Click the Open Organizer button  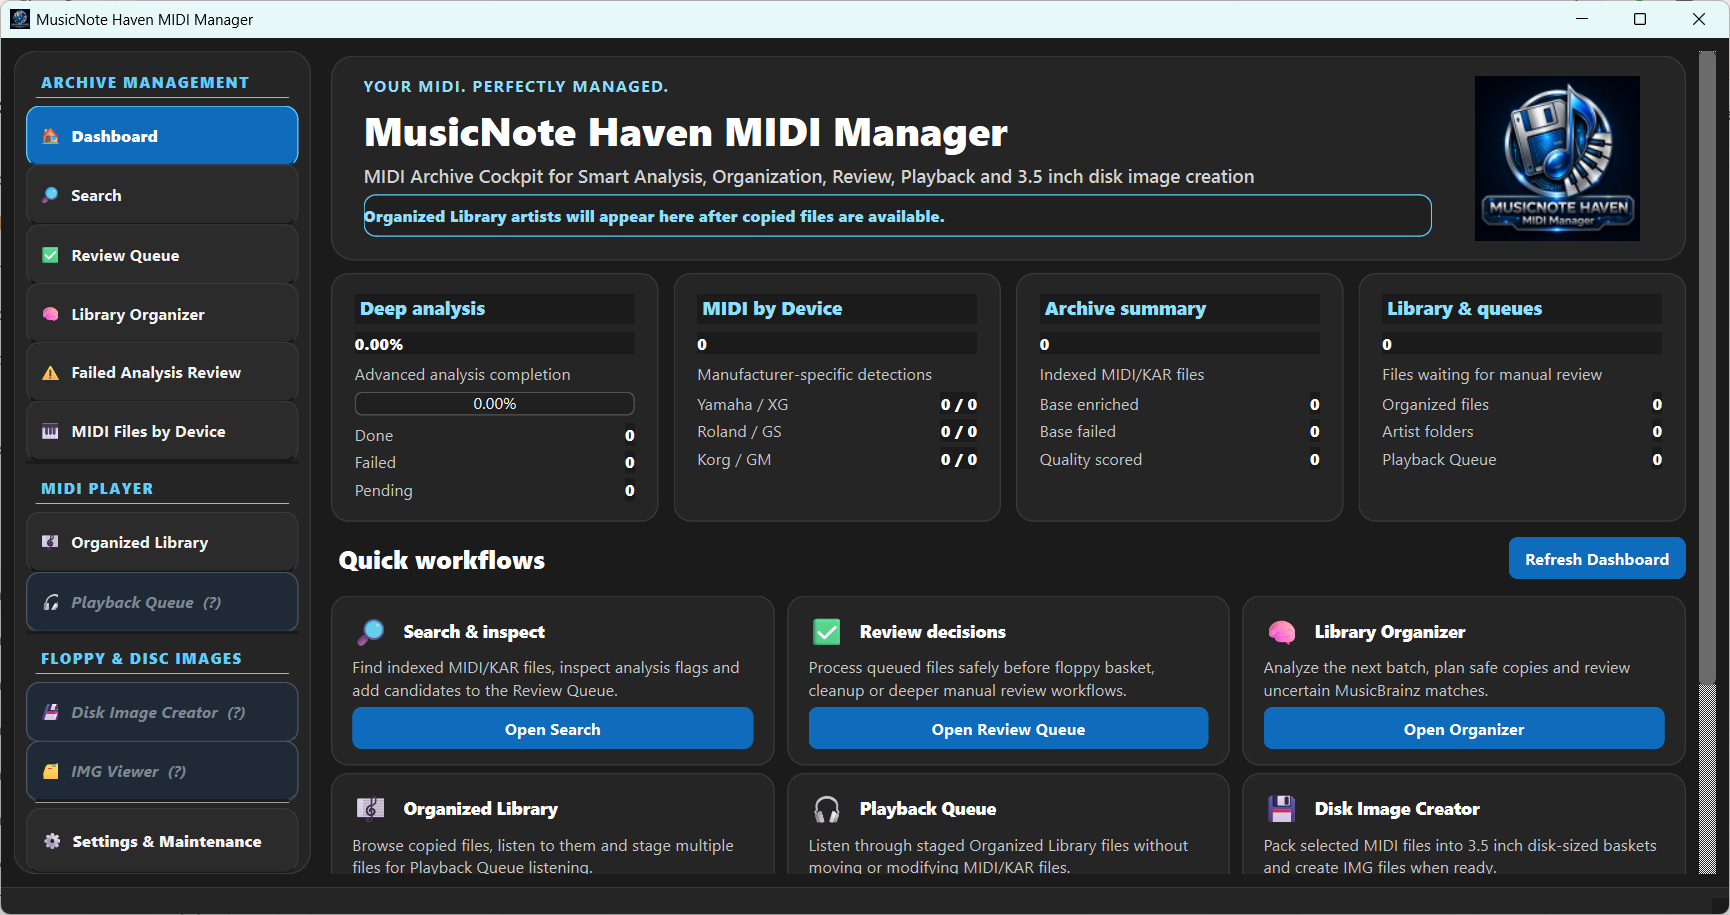coord(1464,729)
